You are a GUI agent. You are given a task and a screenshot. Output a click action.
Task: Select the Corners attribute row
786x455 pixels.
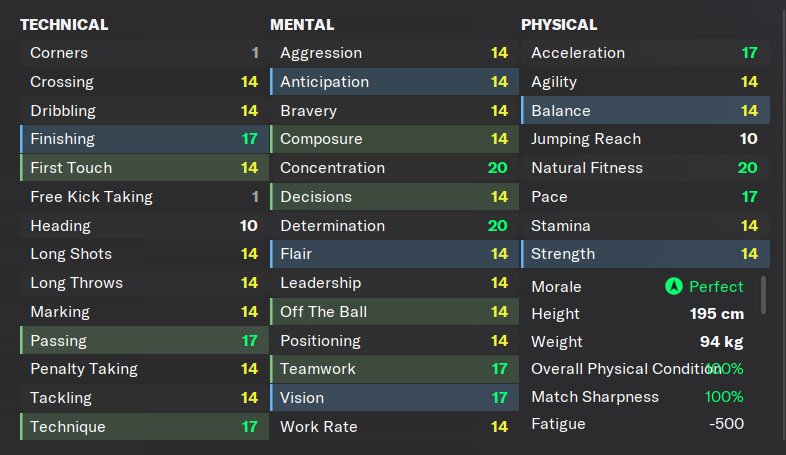(x=144, y=53)
